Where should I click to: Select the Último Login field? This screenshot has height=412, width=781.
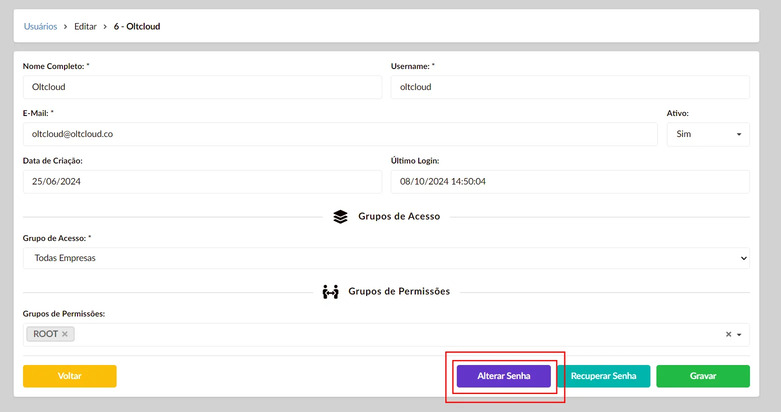pos(569,182)
